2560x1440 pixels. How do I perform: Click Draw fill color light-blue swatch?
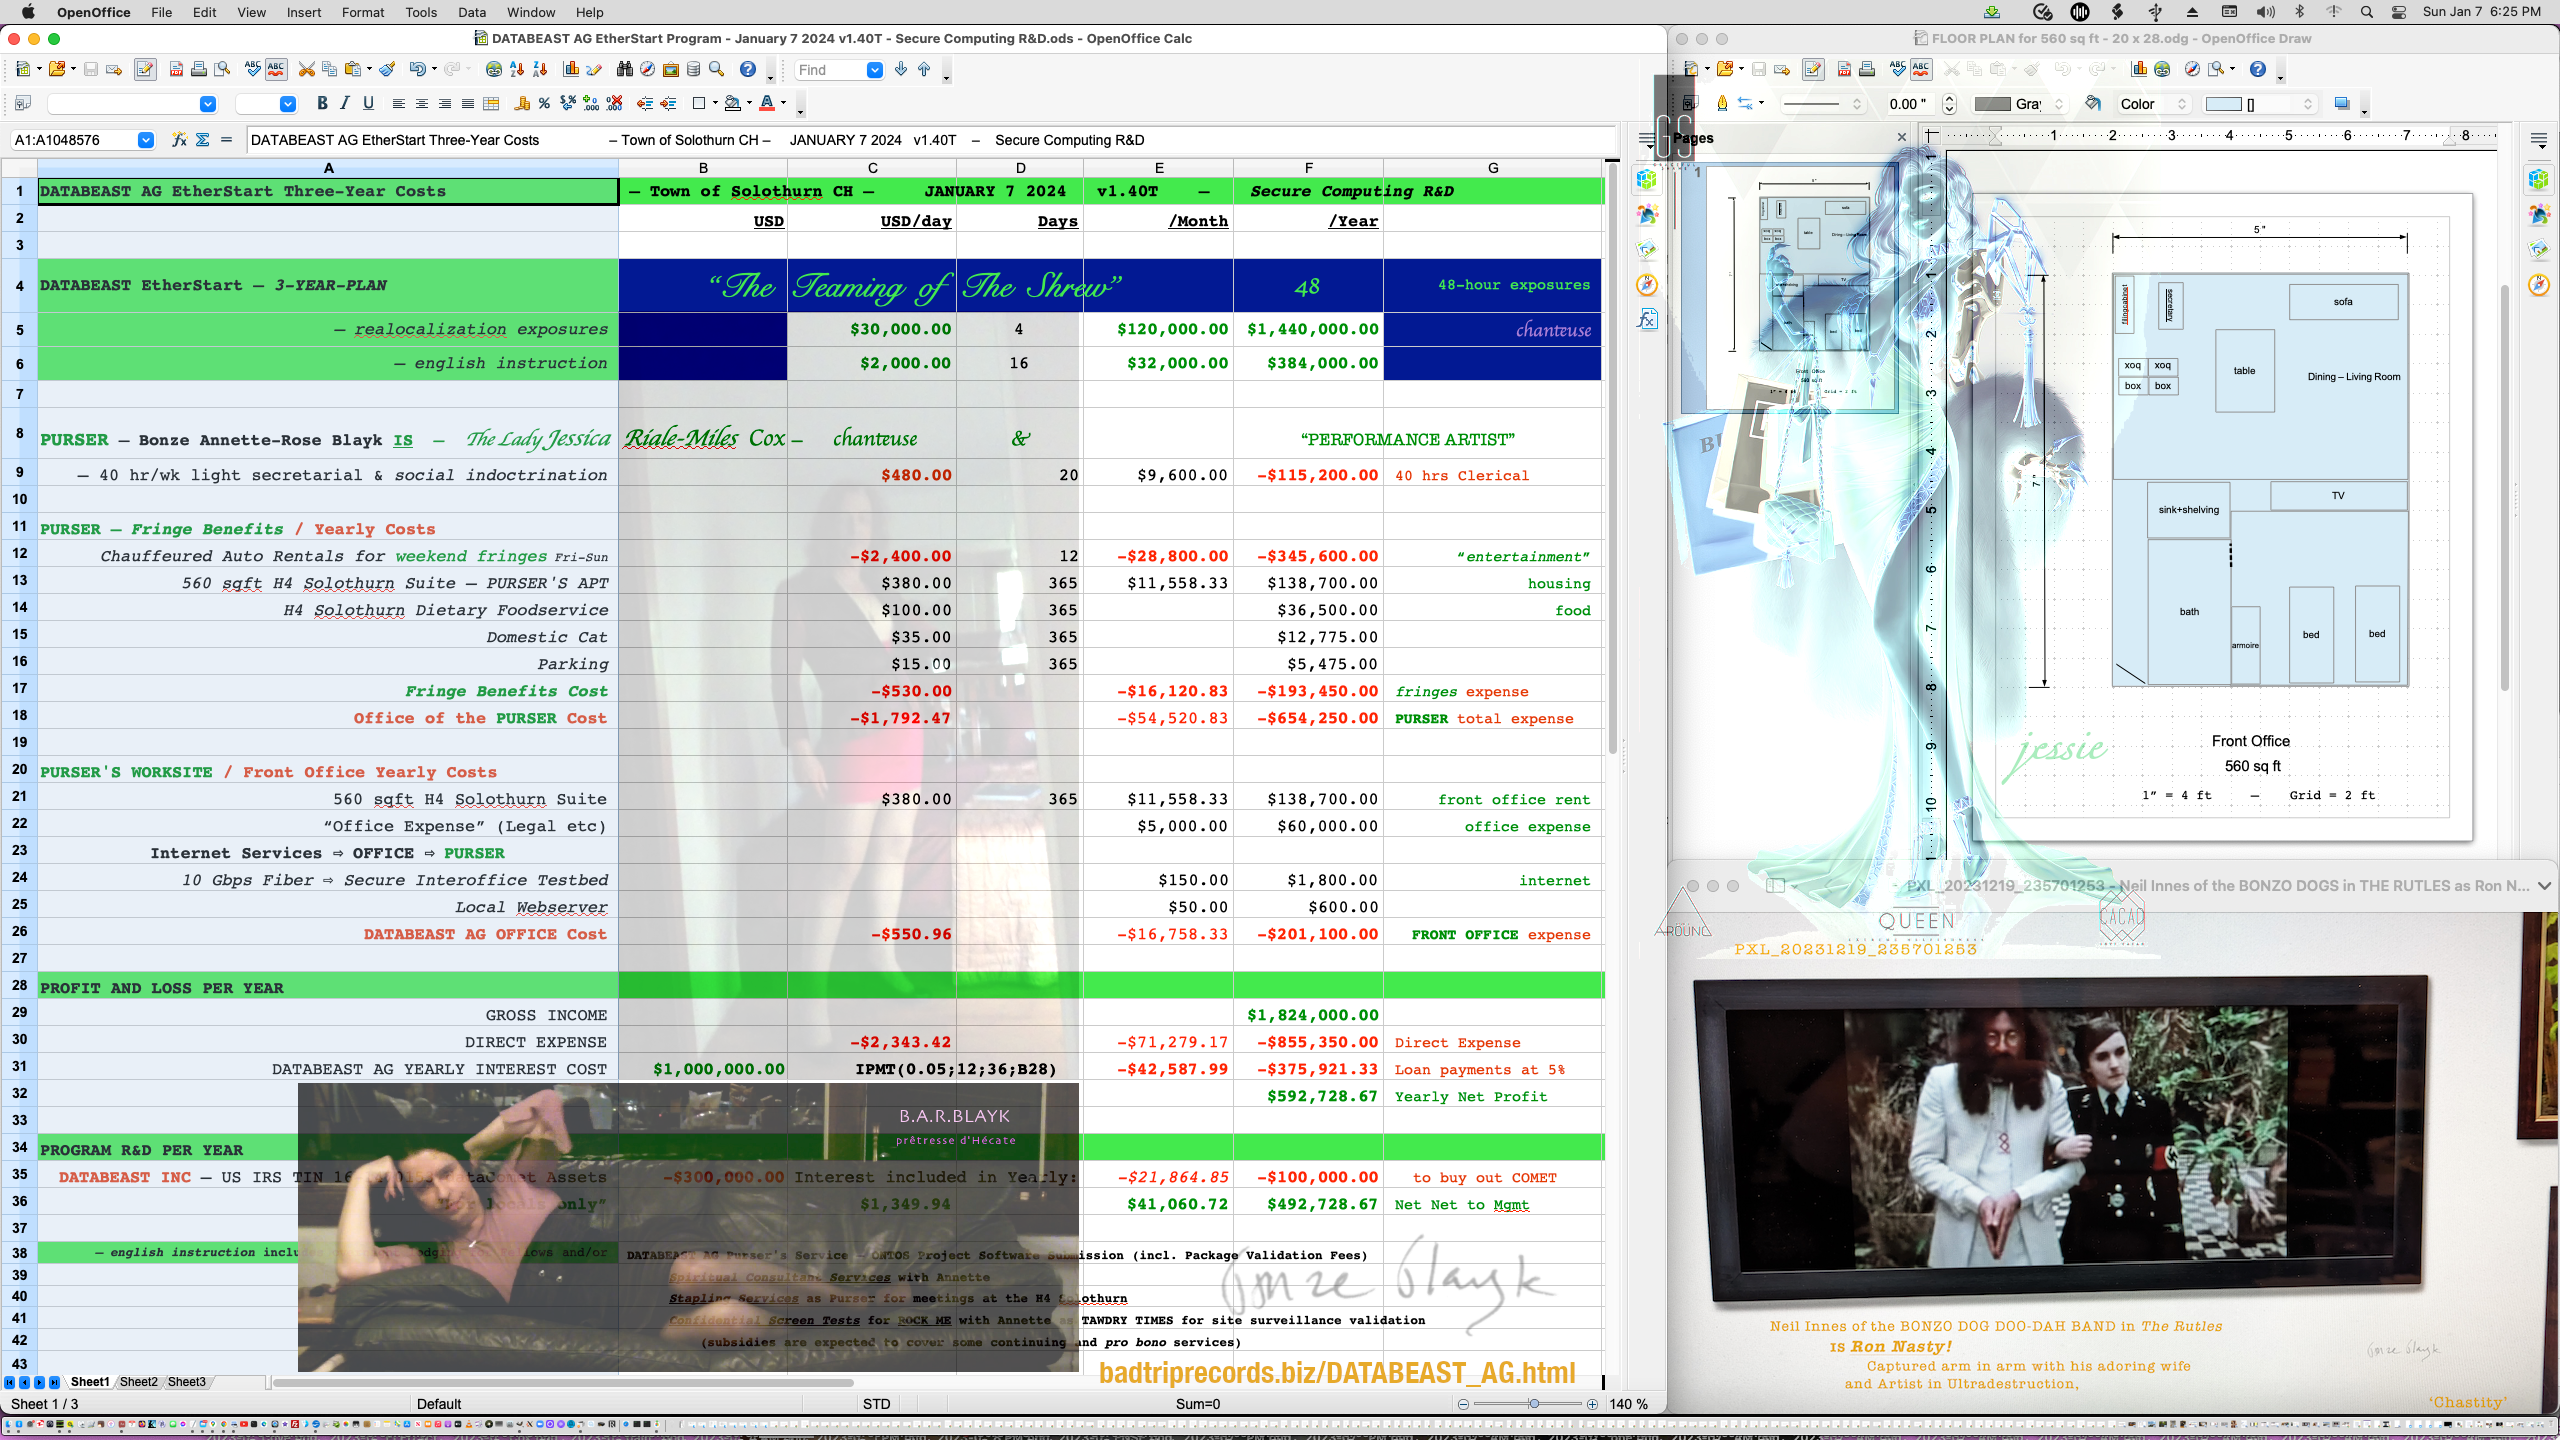click(2223, 104)
